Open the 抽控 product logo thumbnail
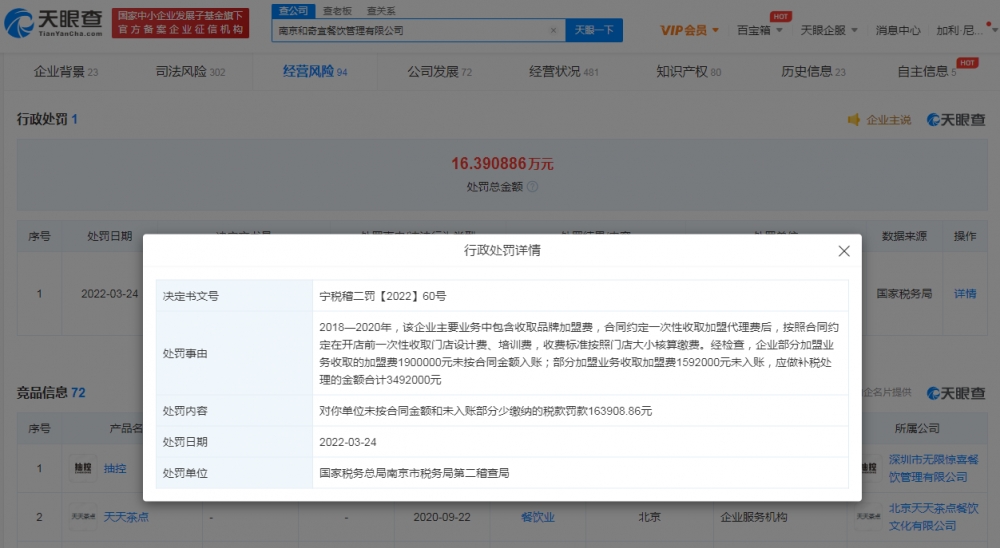1000x548 pixels. 83,468
